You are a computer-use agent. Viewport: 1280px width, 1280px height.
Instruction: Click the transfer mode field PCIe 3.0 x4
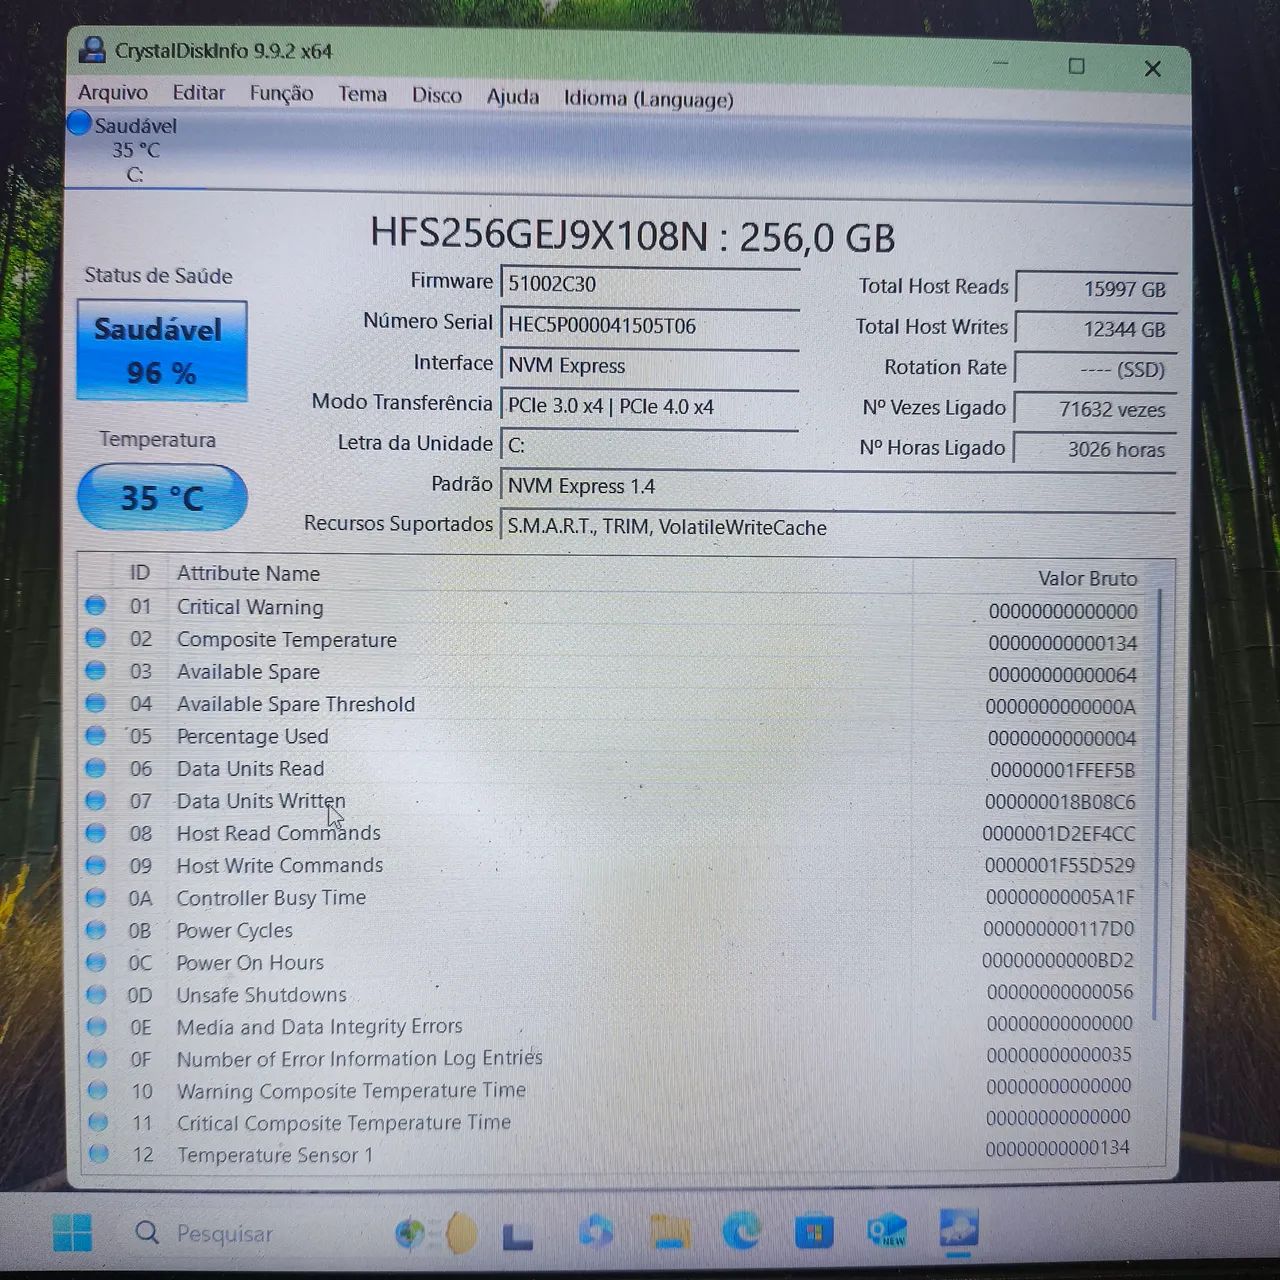(x=649, y=407)
